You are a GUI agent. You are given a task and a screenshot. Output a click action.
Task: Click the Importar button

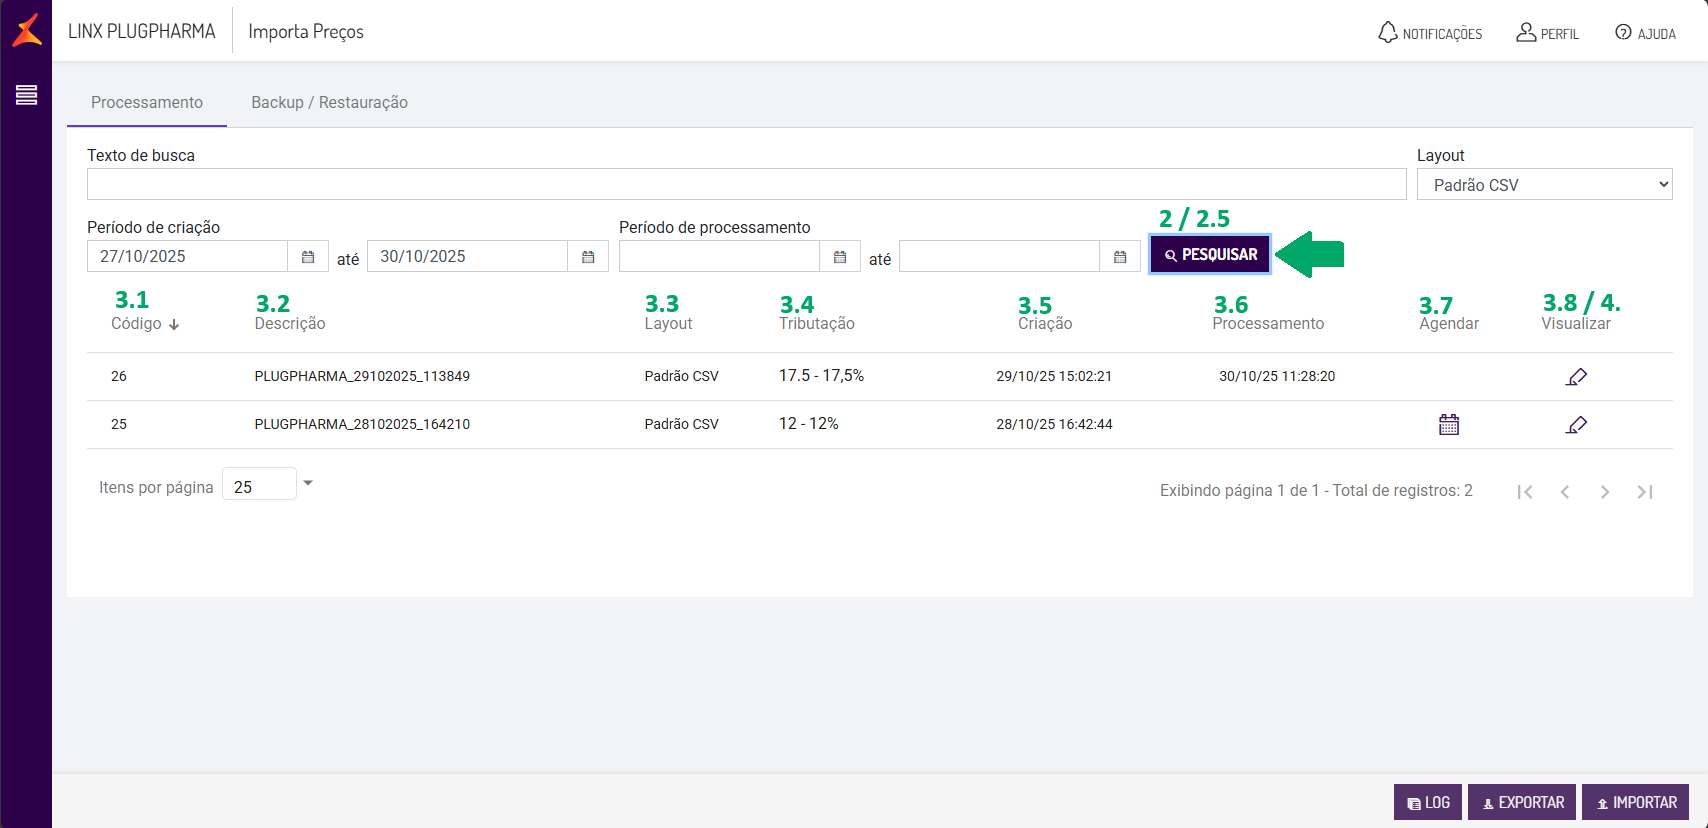[1635, 802]
